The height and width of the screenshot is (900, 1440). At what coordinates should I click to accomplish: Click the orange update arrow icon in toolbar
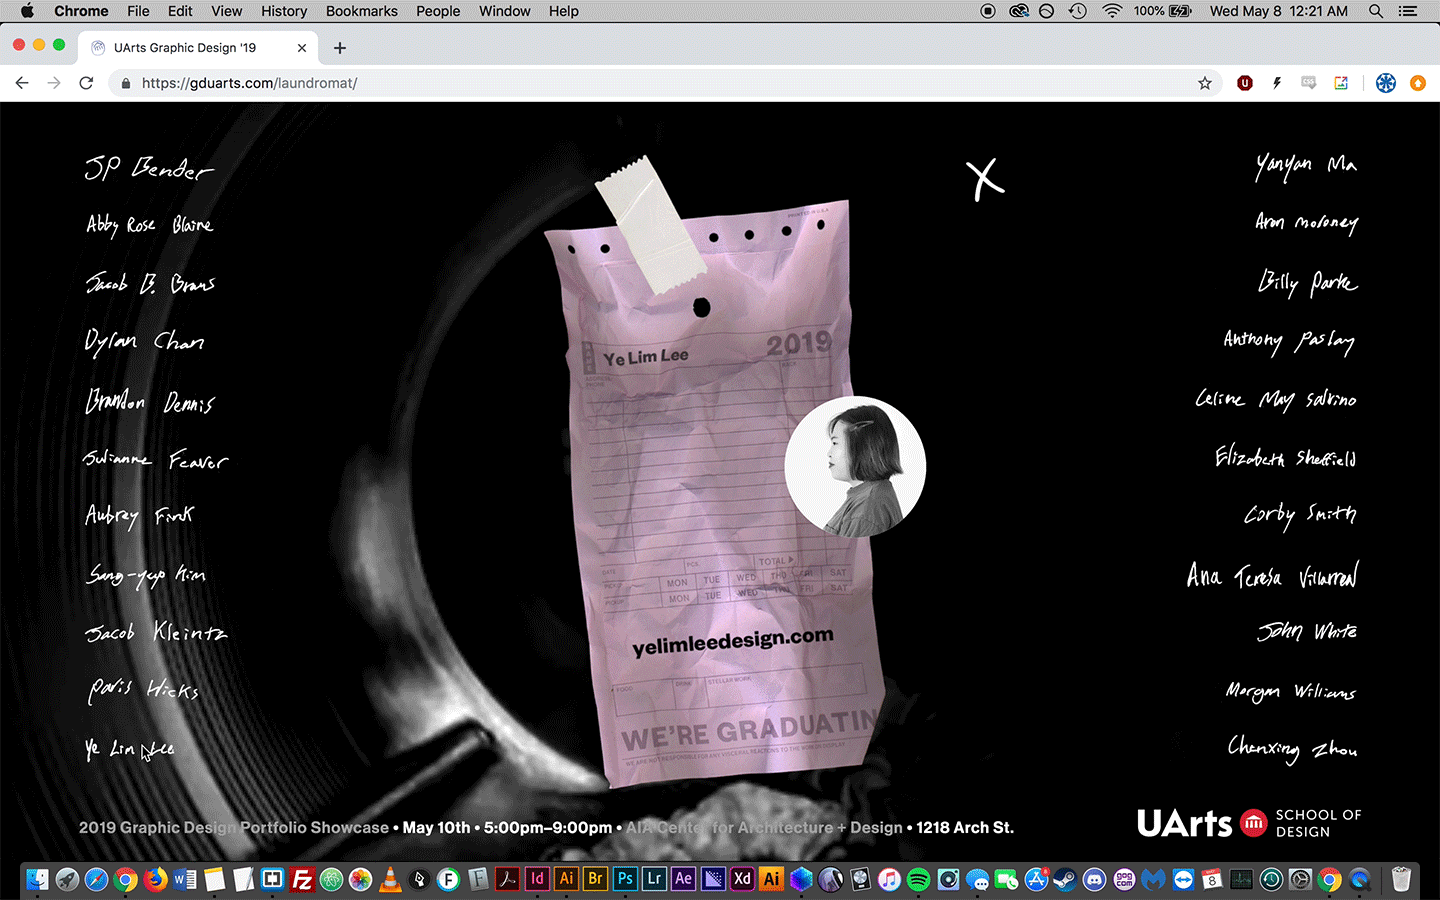point(1417,83)
